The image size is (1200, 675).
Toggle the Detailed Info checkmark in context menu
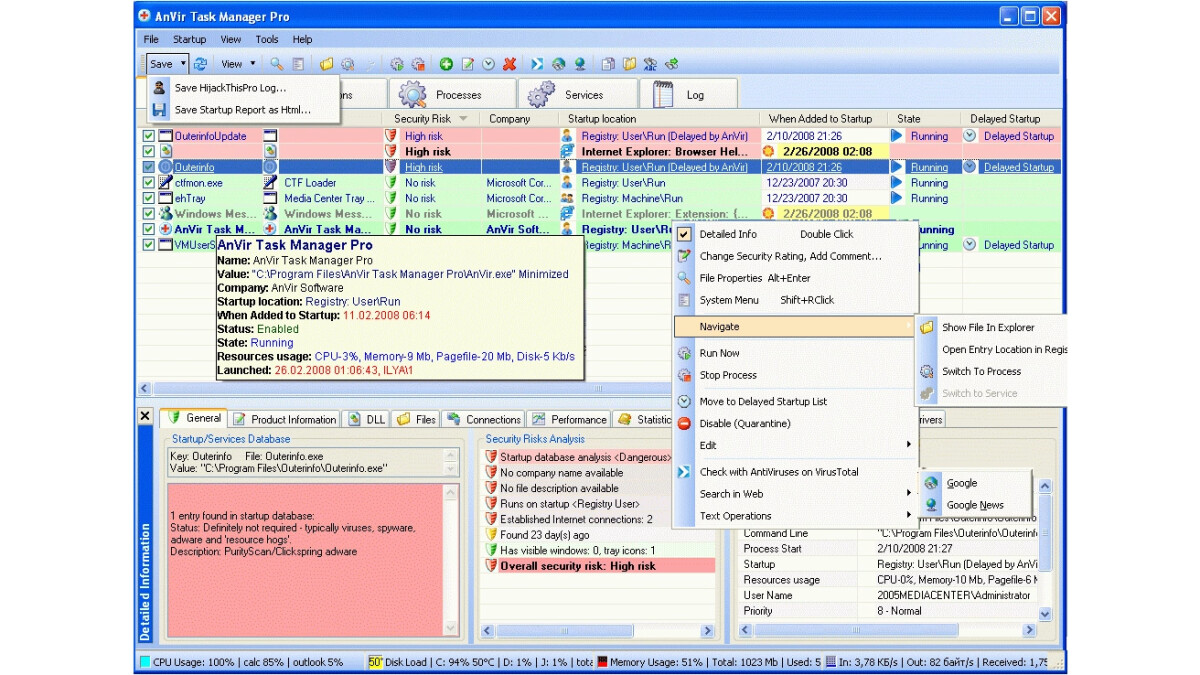point(684,234)
